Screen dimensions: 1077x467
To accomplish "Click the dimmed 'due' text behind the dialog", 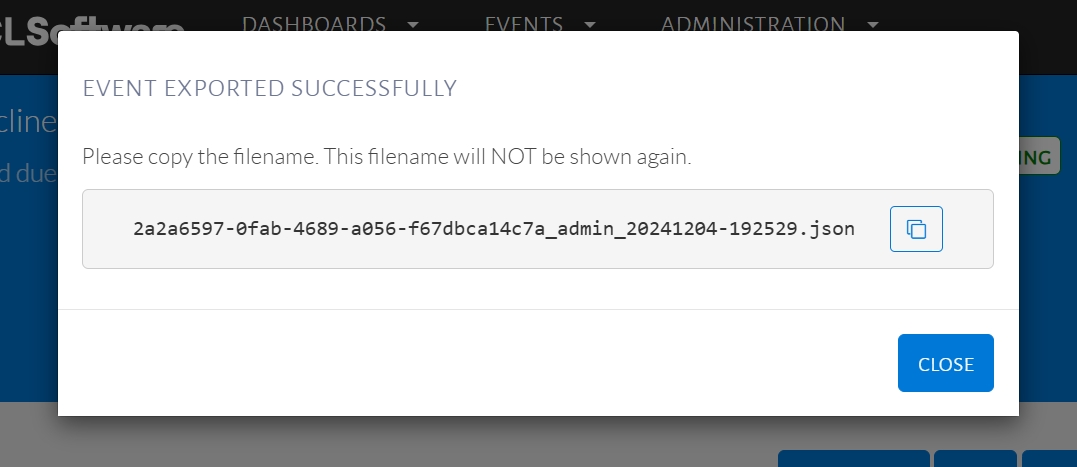I will tap(28, 173).
